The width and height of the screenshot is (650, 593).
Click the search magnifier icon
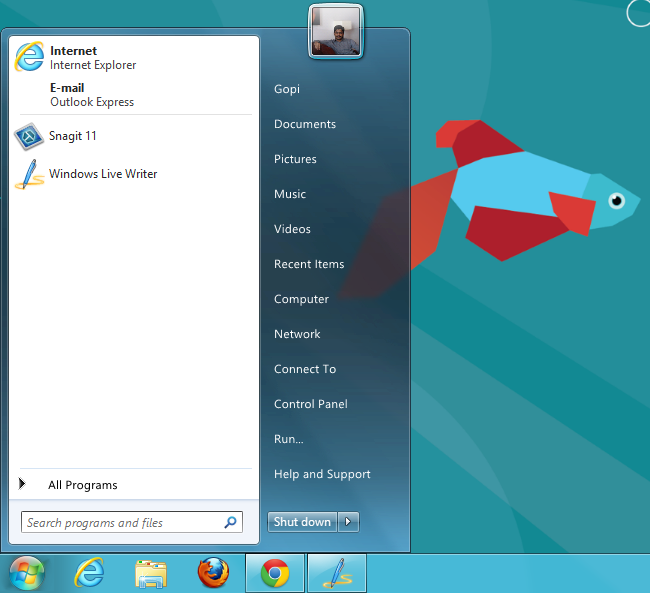[x=230, y=522]
